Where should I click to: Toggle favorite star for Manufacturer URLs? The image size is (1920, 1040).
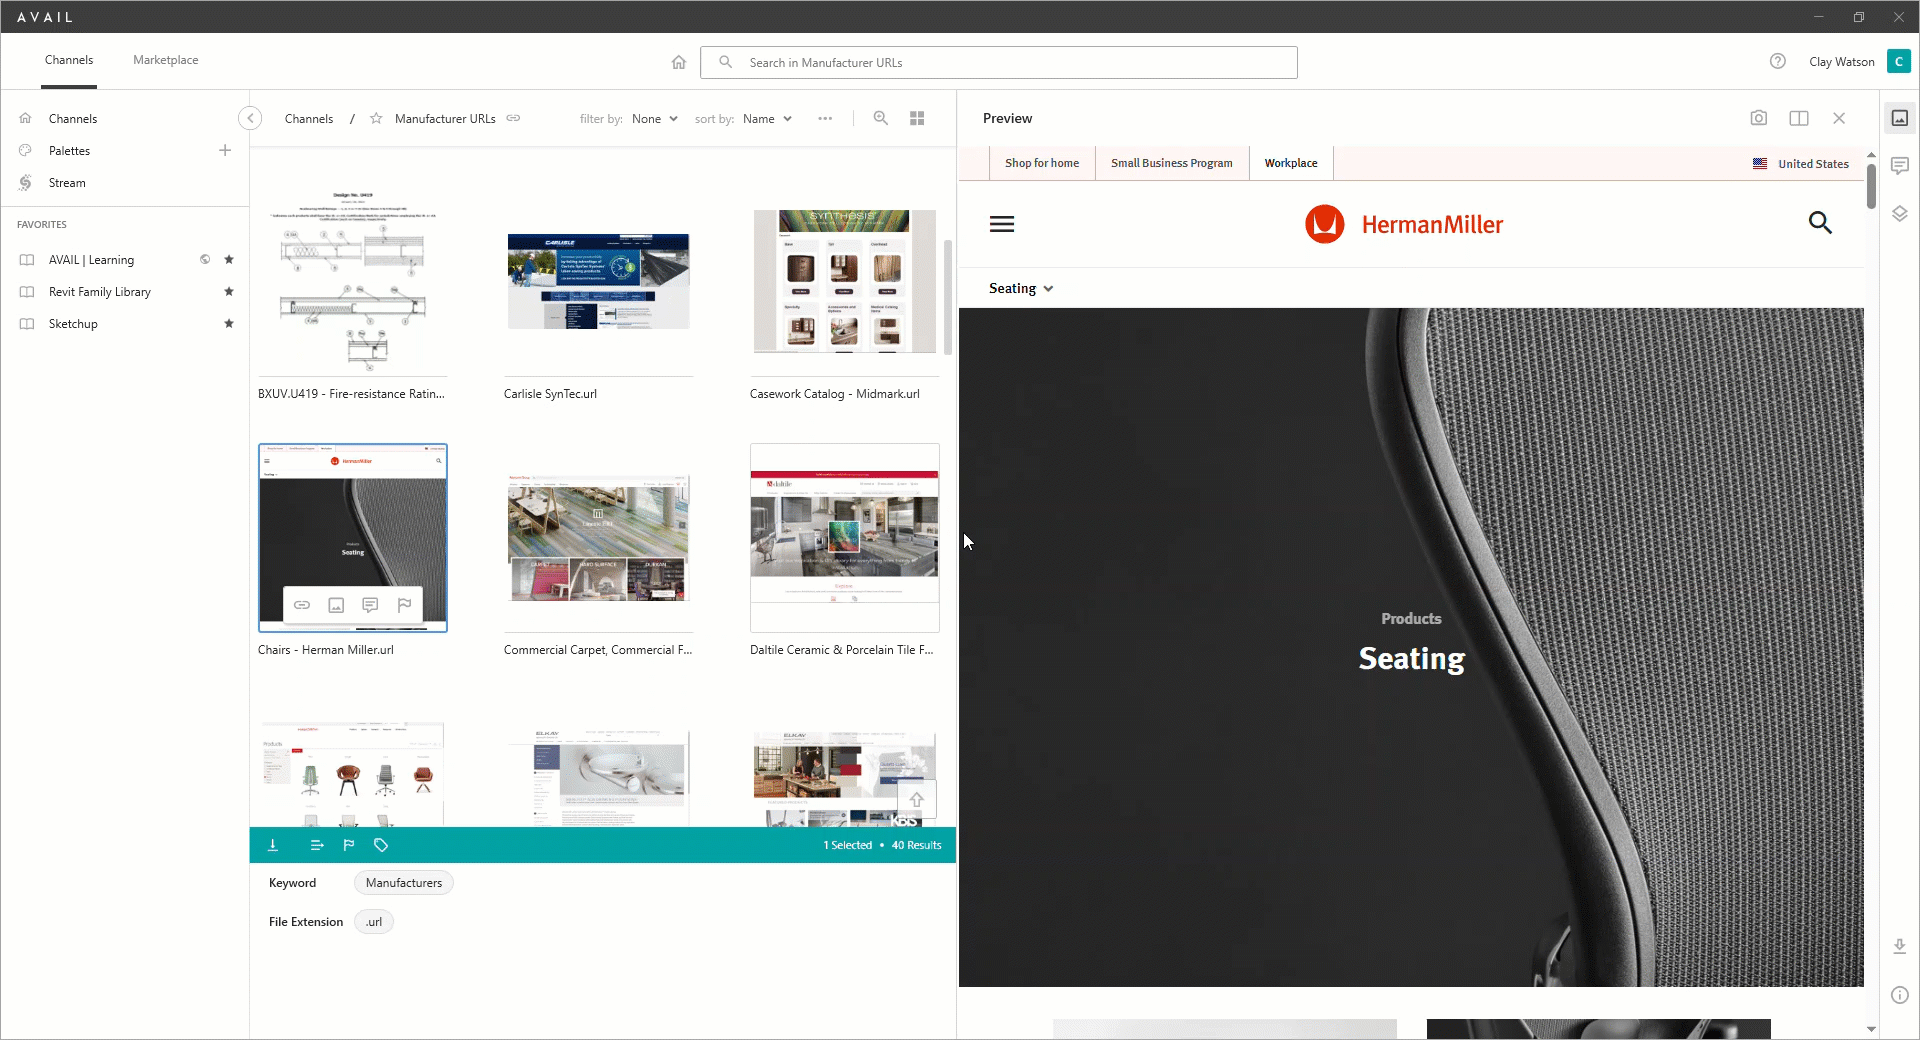tap(376, 118)
